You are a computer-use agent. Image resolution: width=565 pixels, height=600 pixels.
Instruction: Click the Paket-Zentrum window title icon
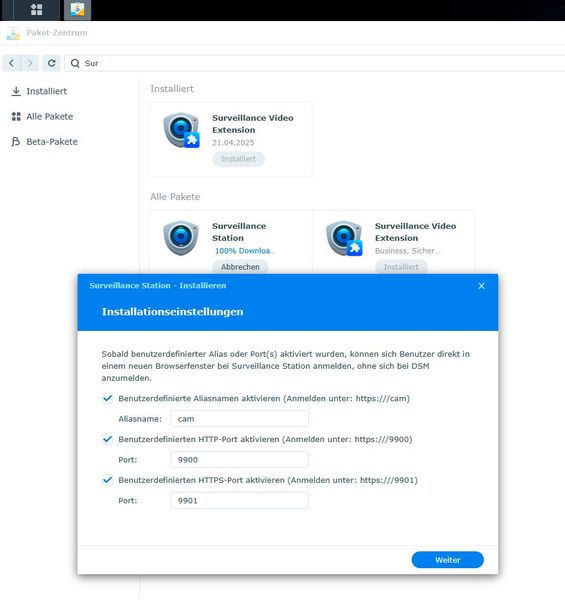(x=13, y=33)
